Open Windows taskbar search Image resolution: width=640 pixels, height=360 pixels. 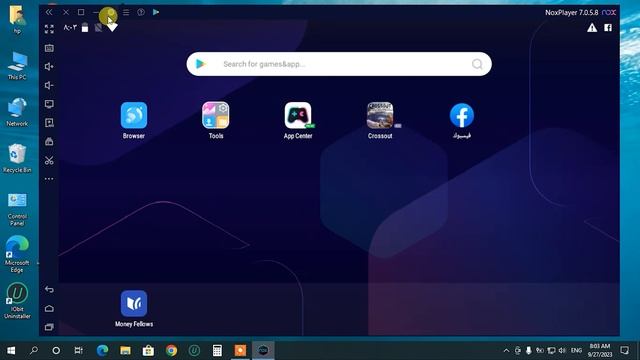(34, 350)
